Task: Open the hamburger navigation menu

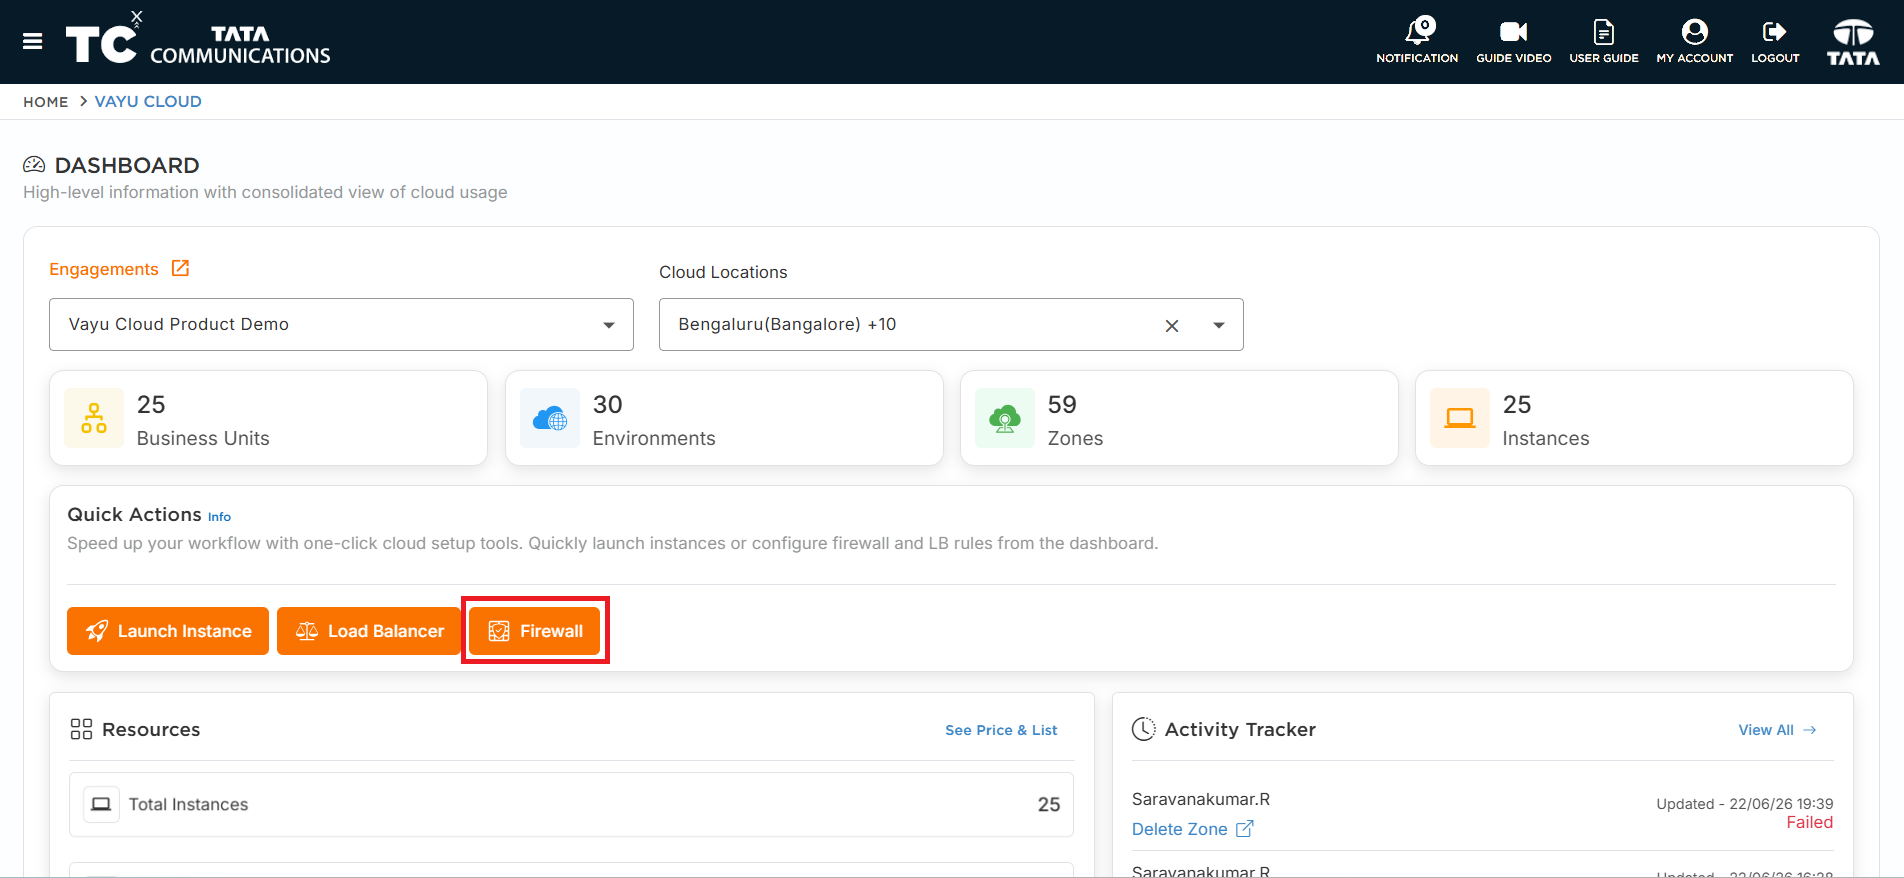Action: click(33, 41)
